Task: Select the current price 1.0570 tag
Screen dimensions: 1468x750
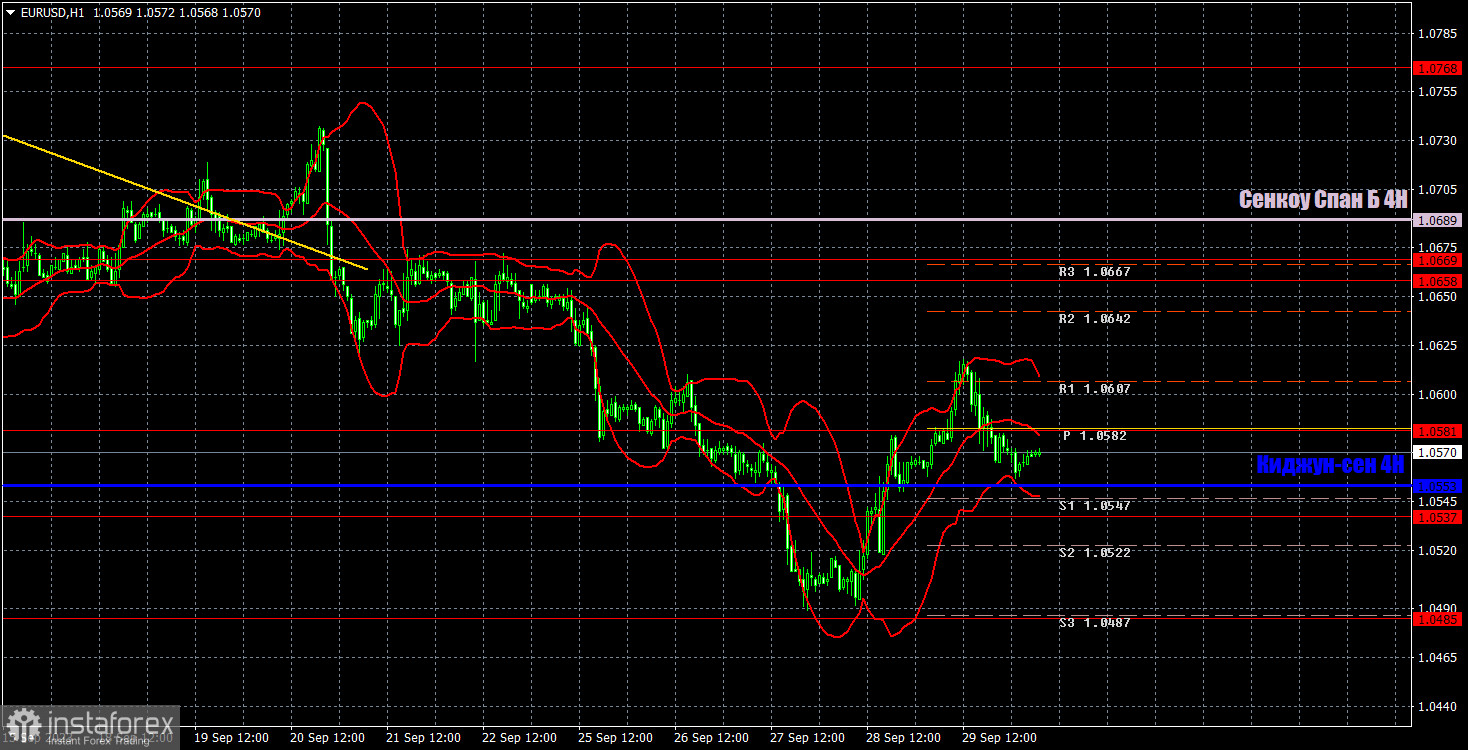Action: pyautogui.click(x=1438, y=453)
